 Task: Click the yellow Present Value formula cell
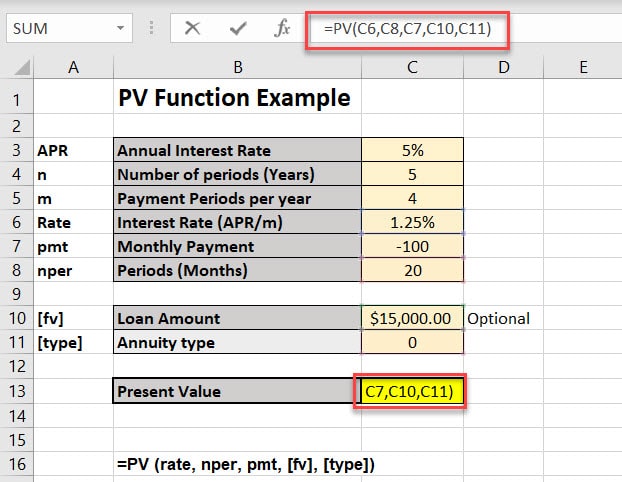412,391
